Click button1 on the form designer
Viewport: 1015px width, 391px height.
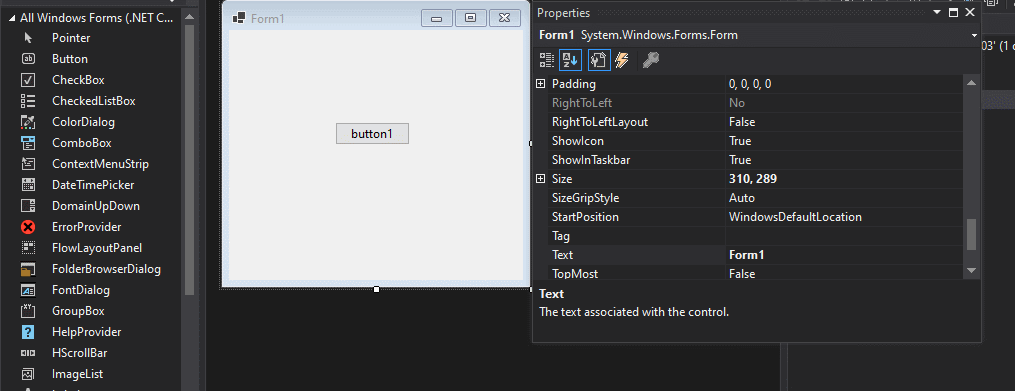click(372, 133)
